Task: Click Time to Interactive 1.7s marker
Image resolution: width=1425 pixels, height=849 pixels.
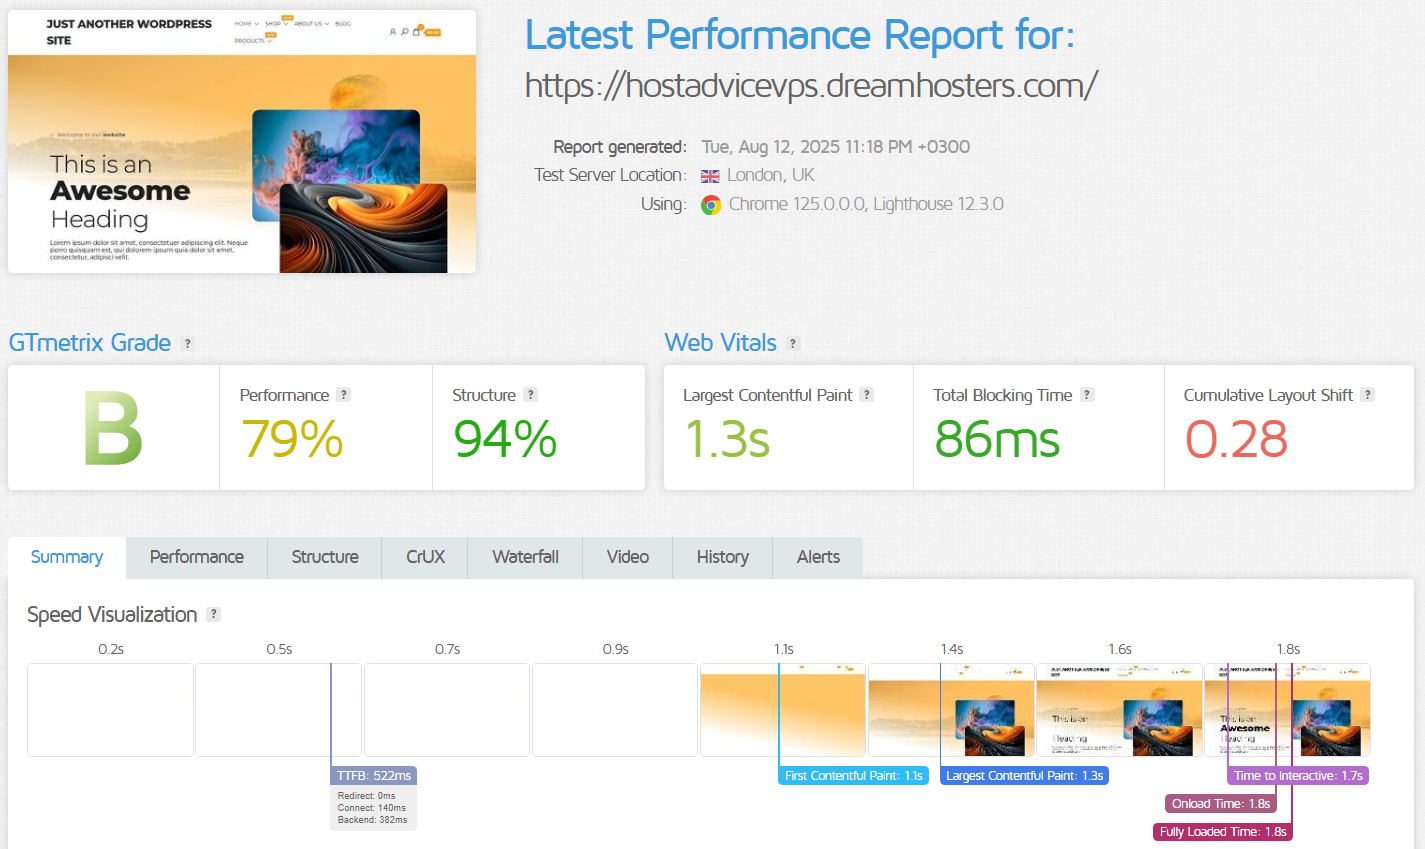Action: [x=1298, y=776]
